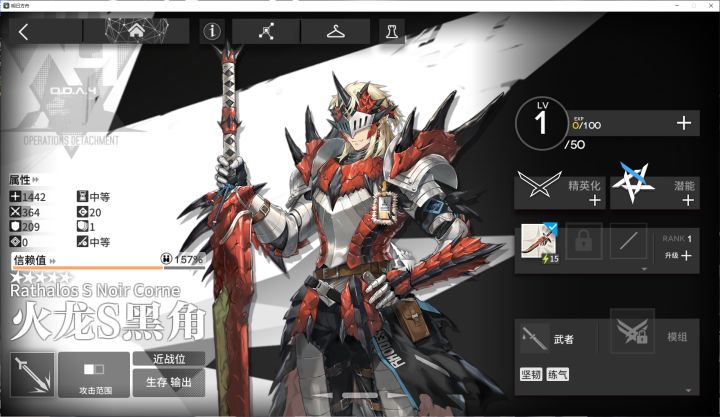Image resolution: width=720 pixels, height=417 pixels.
Task: Click the 近战位 melee position tag
Action: click(169, 359)
